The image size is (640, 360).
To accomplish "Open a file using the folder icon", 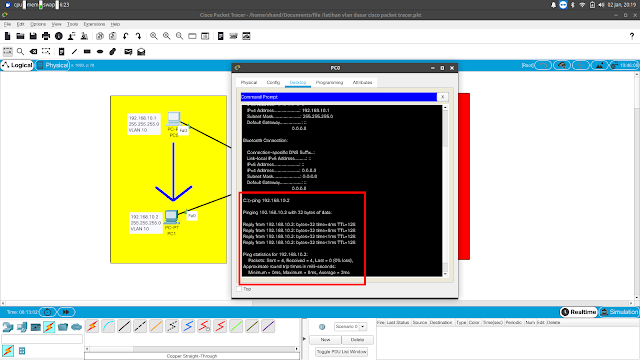I will click(x=20, y=36).
